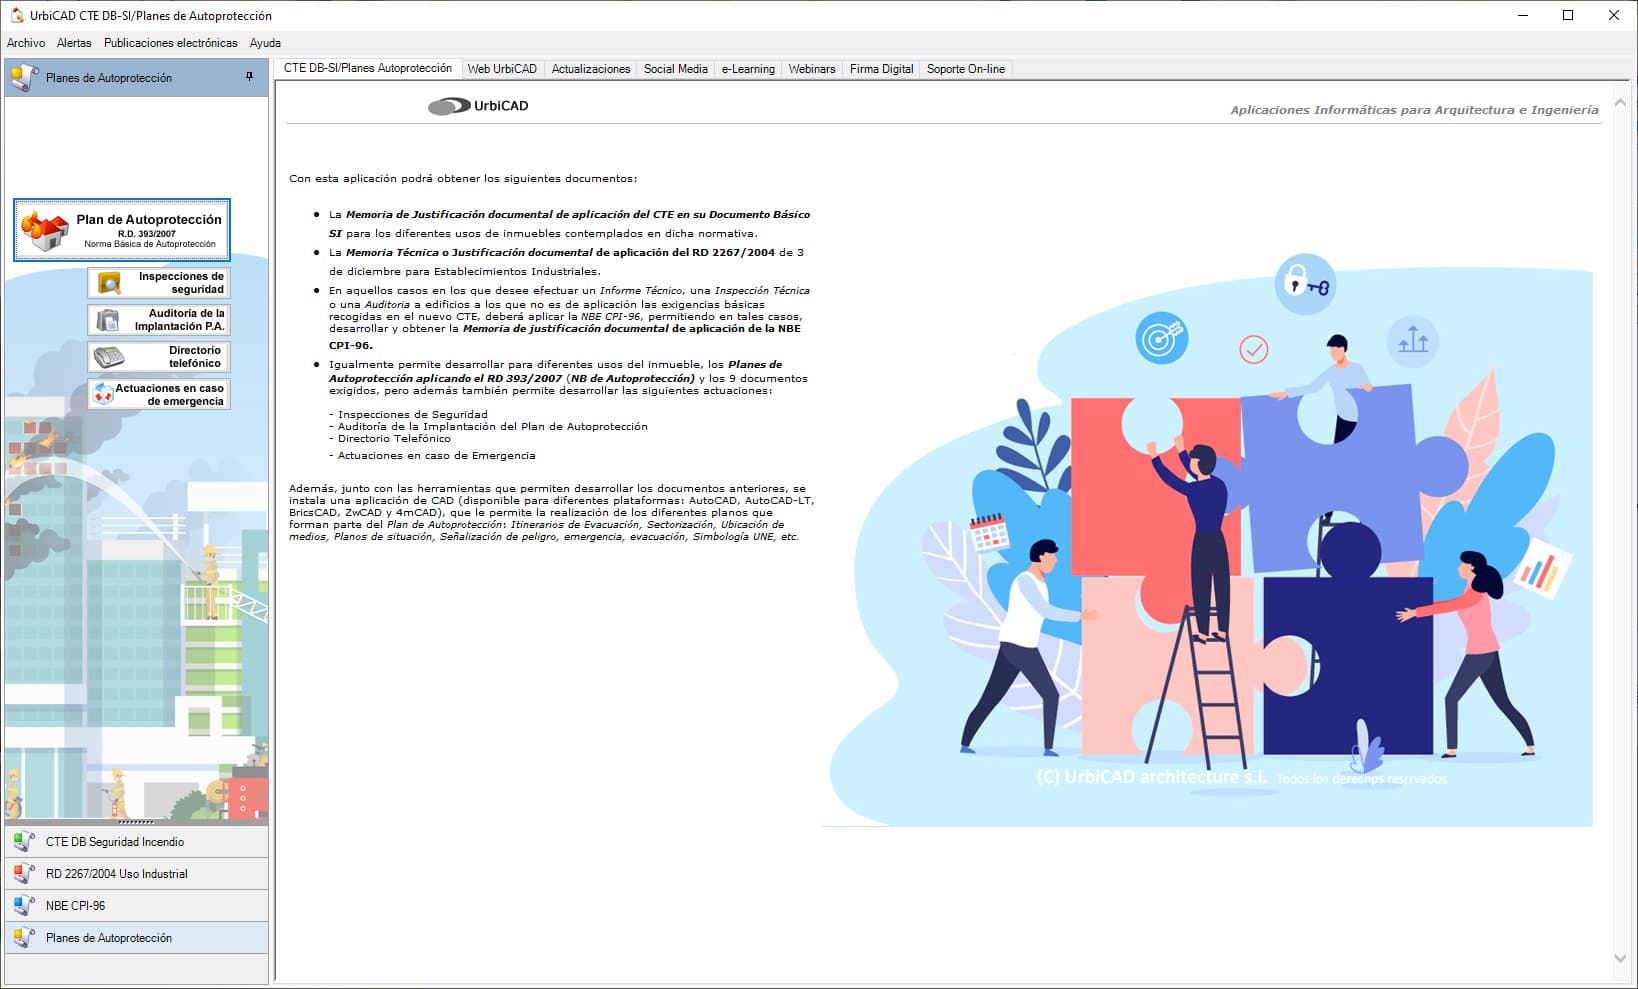
Task: Click the emergency icon of Actuaciones en caso
Action: [103, 395]
